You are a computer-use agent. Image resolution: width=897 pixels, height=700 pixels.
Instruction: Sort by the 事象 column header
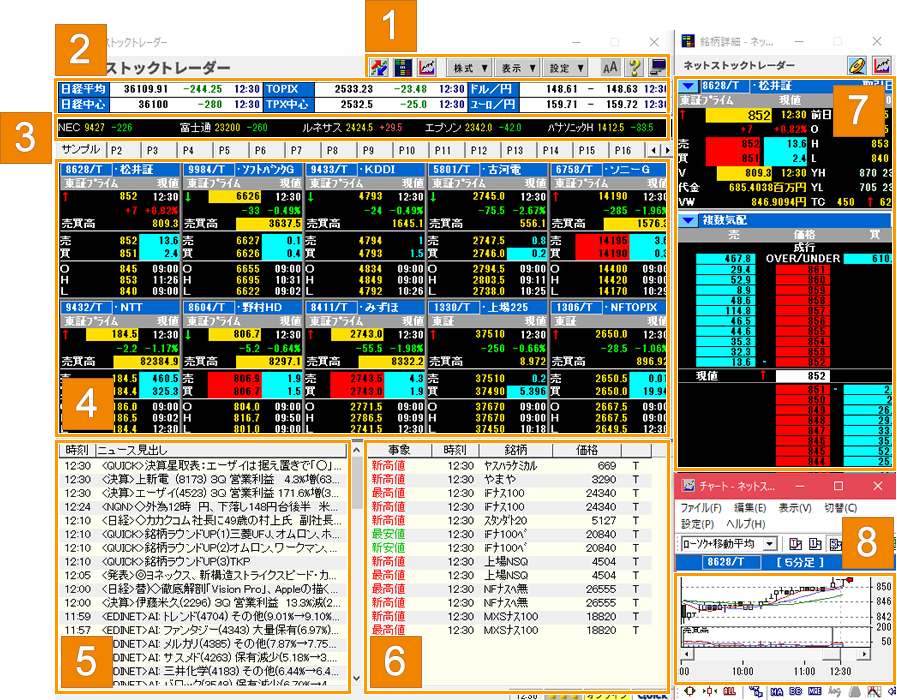[x=399, y=450]
